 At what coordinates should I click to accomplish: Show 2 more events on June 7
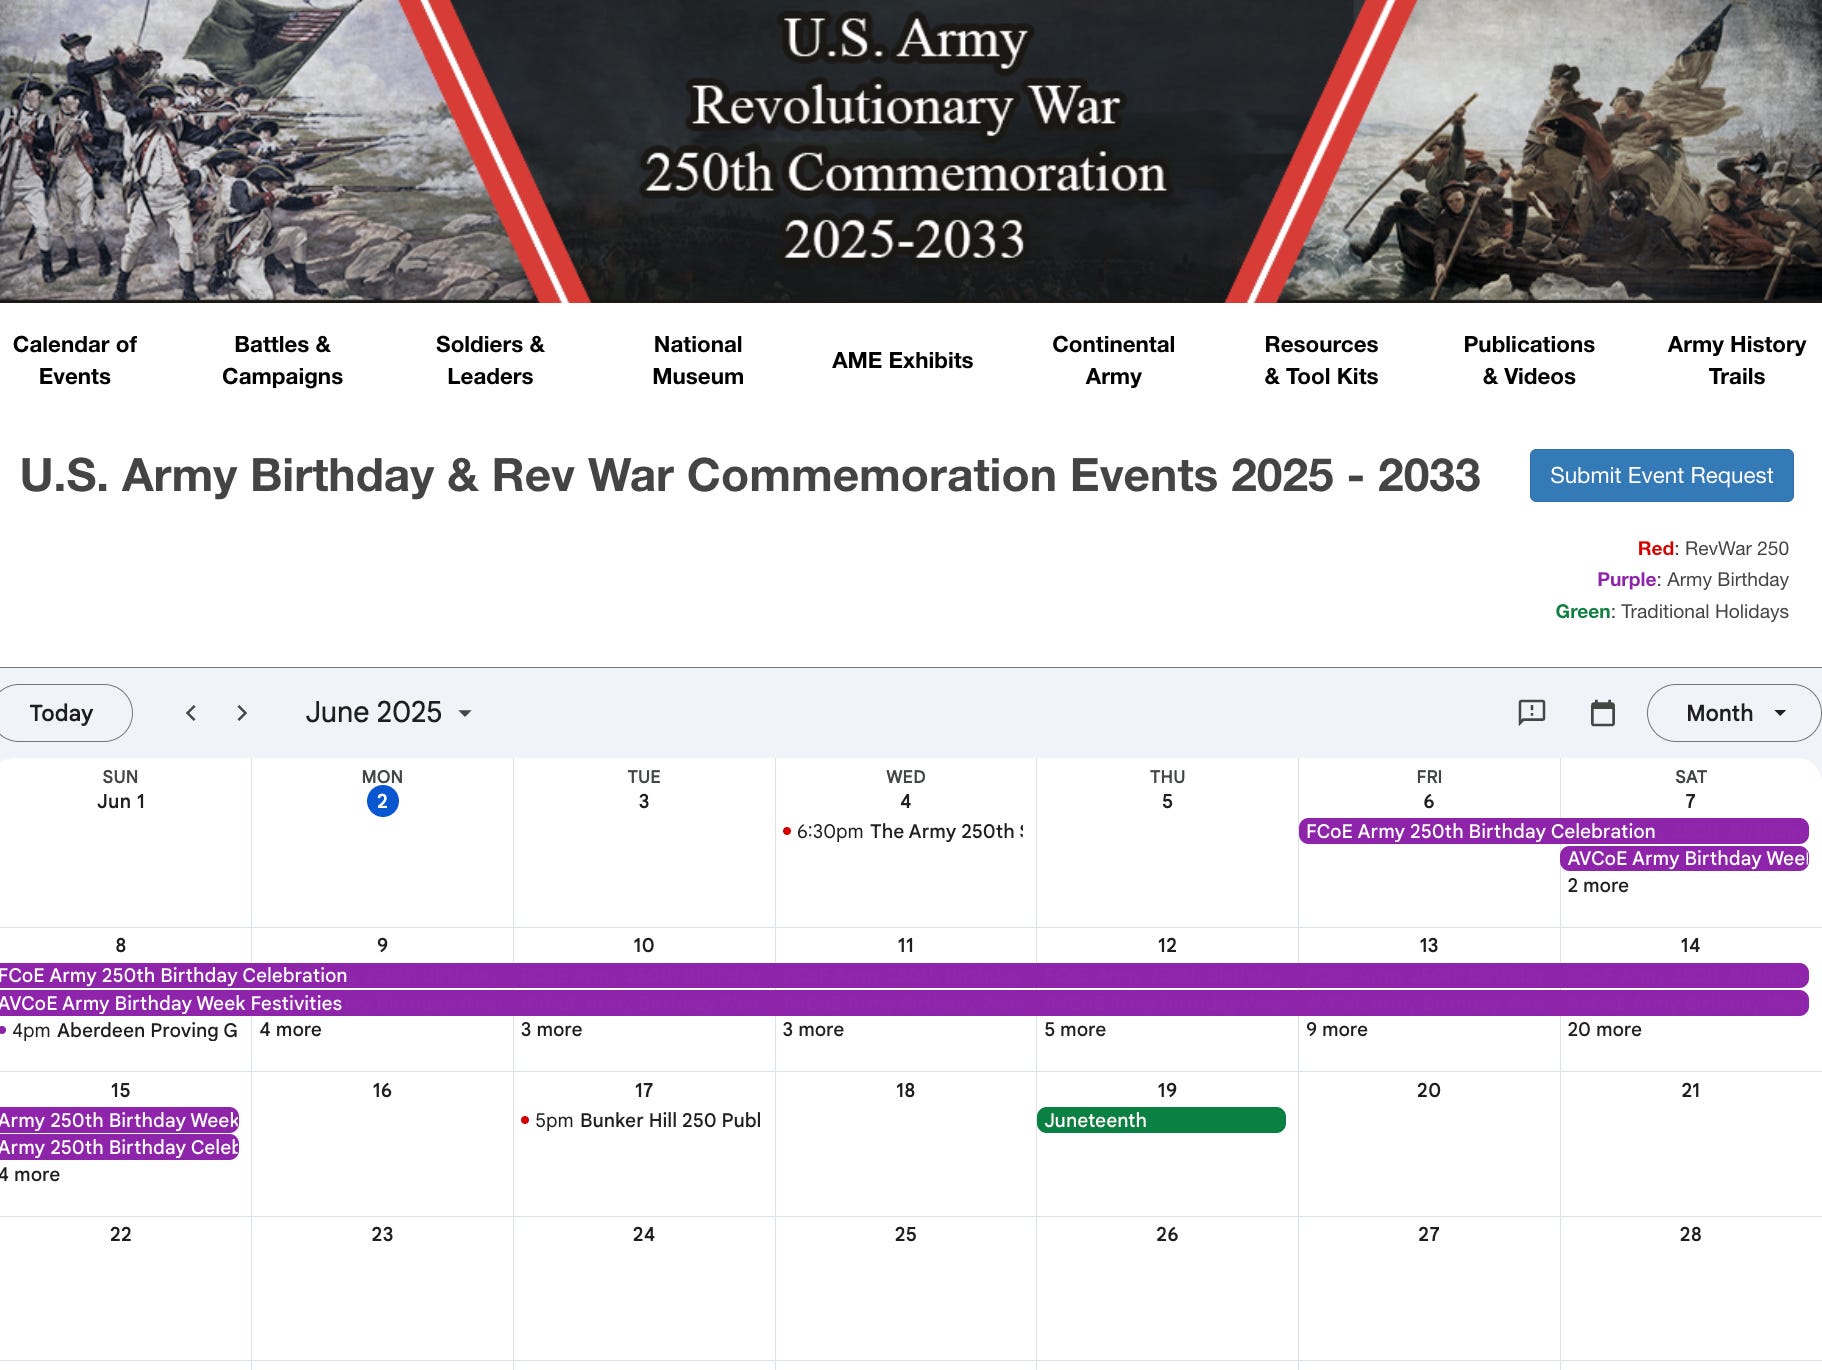[1598, 885]
